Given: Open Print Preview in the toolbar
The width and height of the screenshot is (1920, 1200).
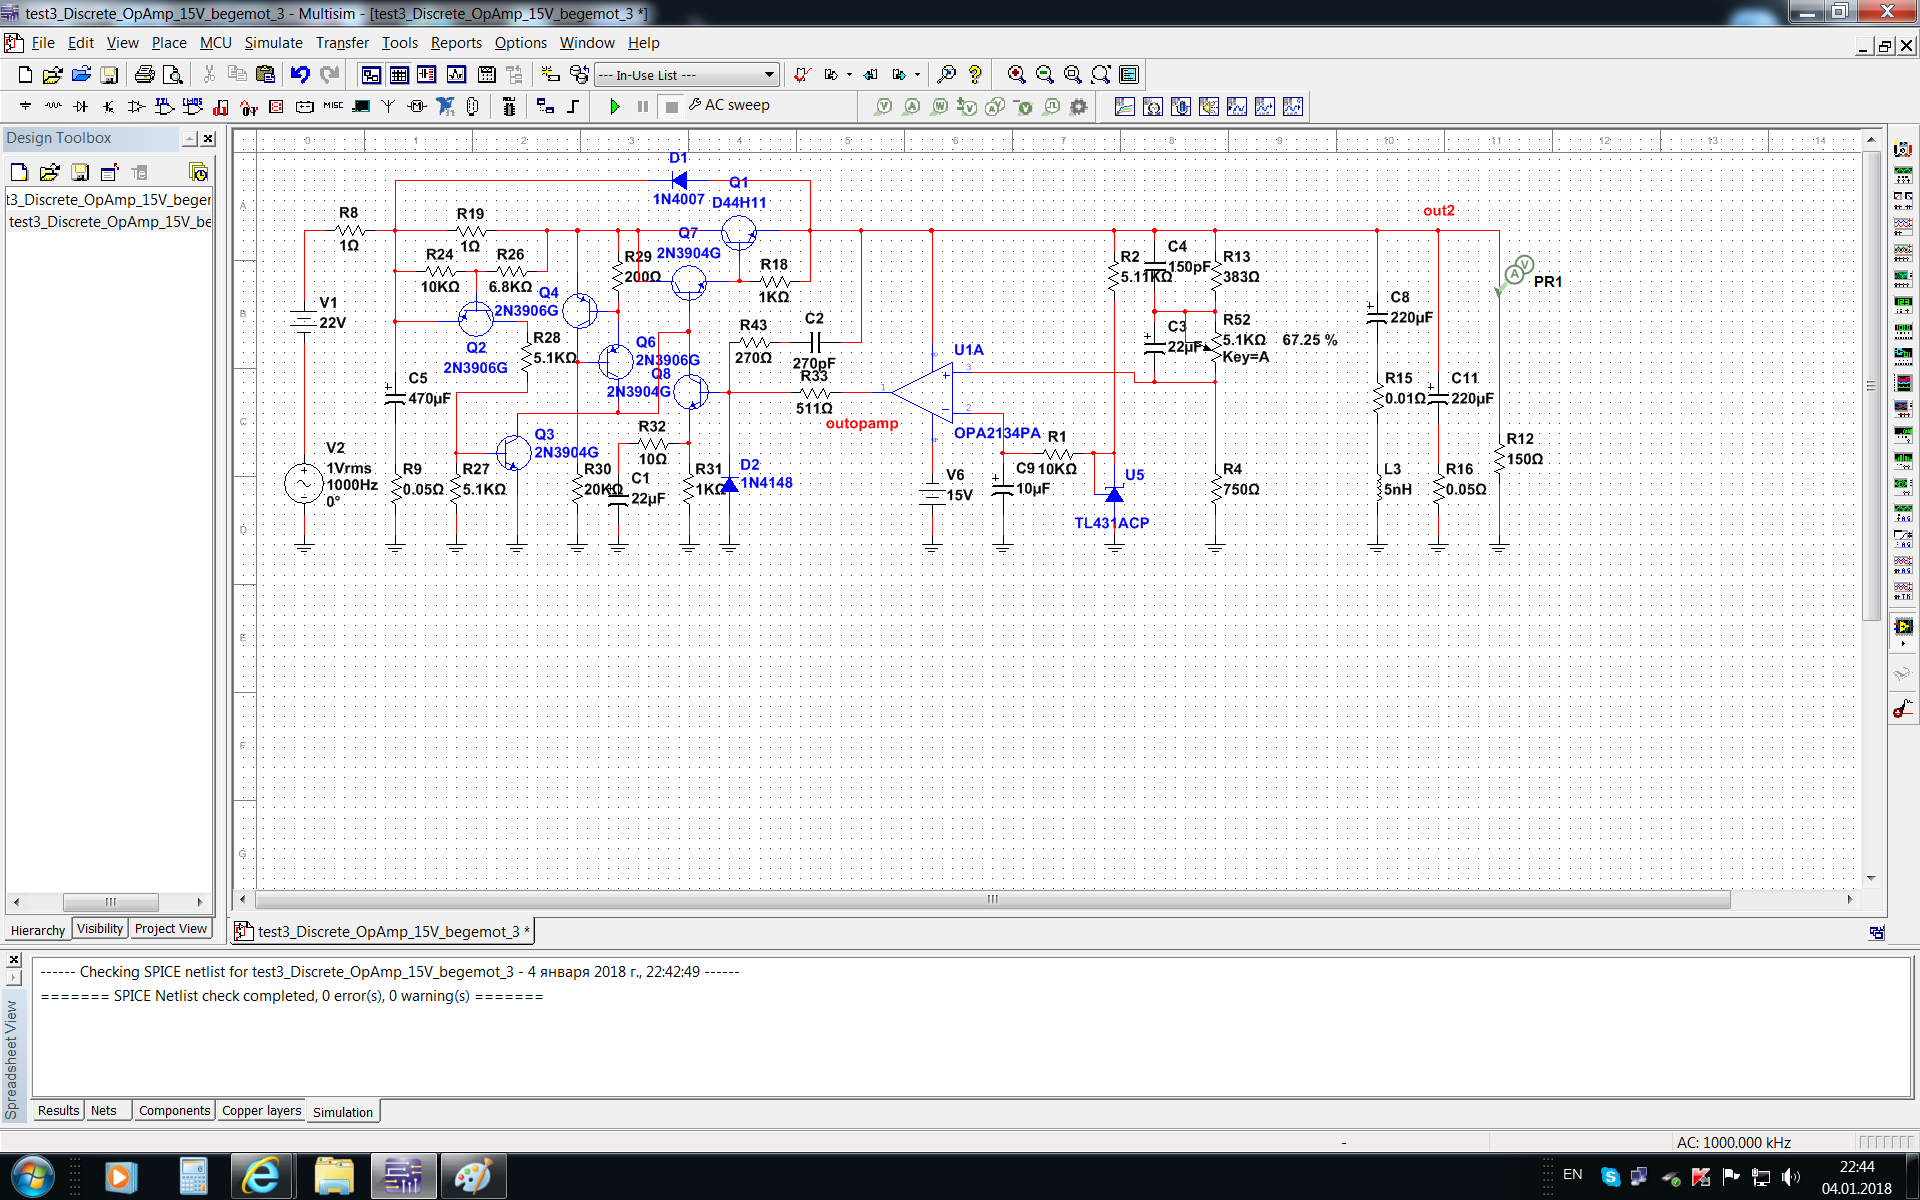Looking at the screenshot, I should click(173, 75).
